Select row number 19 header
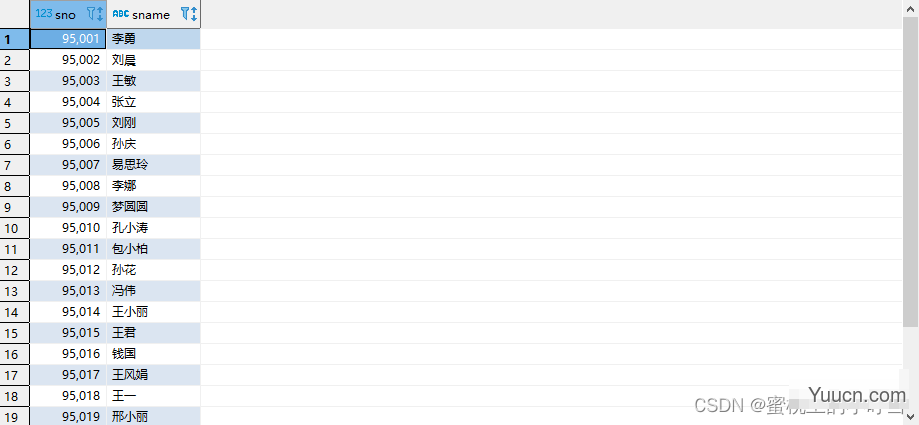This screenshot has height=425, width=919. (15, 416)
